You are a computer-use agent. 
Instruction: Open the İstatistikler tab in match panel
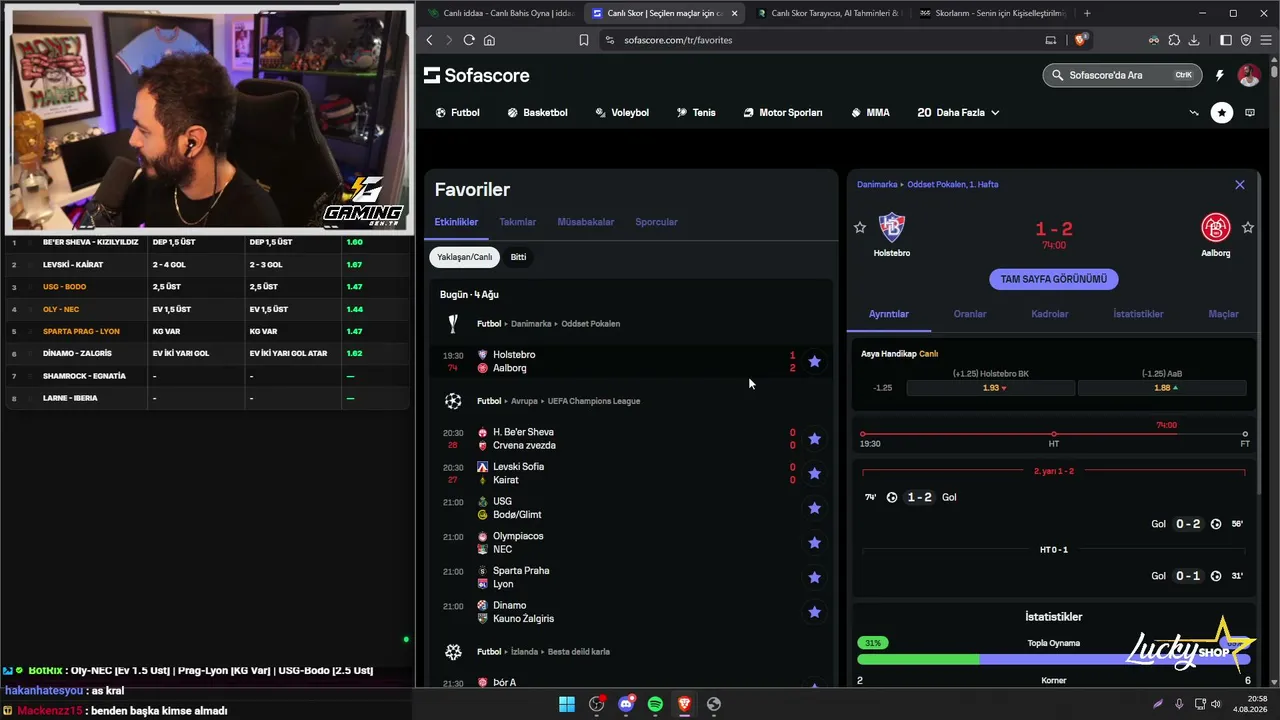[x=1138, y=314]
